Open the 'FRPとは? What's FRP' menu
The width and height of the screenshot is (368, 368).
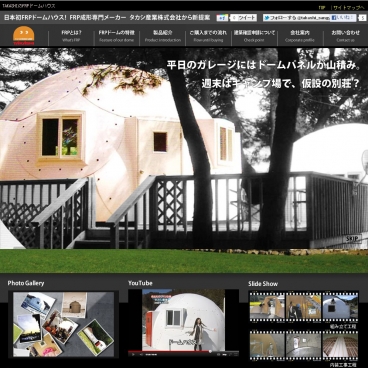(x=71, y=36)
